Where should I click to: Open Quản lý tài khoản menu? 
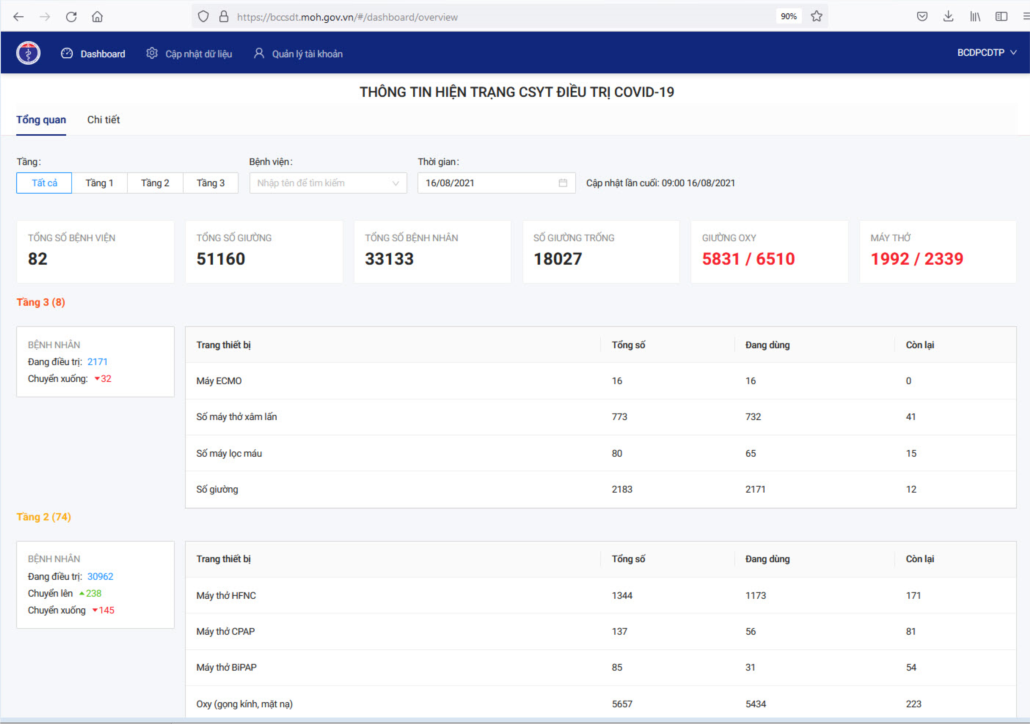[x=298, y=54]
